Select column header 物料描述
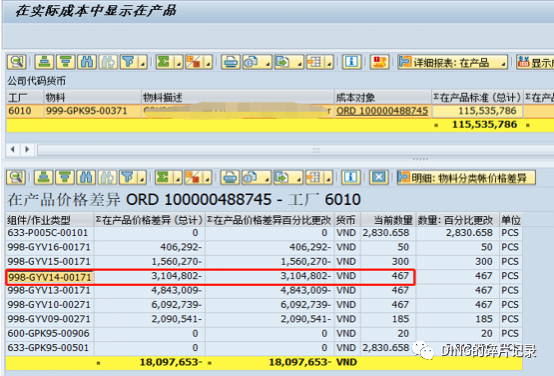The height and width of the screenshot is (376, 554). pyautogui.click(x=237, y=97)
